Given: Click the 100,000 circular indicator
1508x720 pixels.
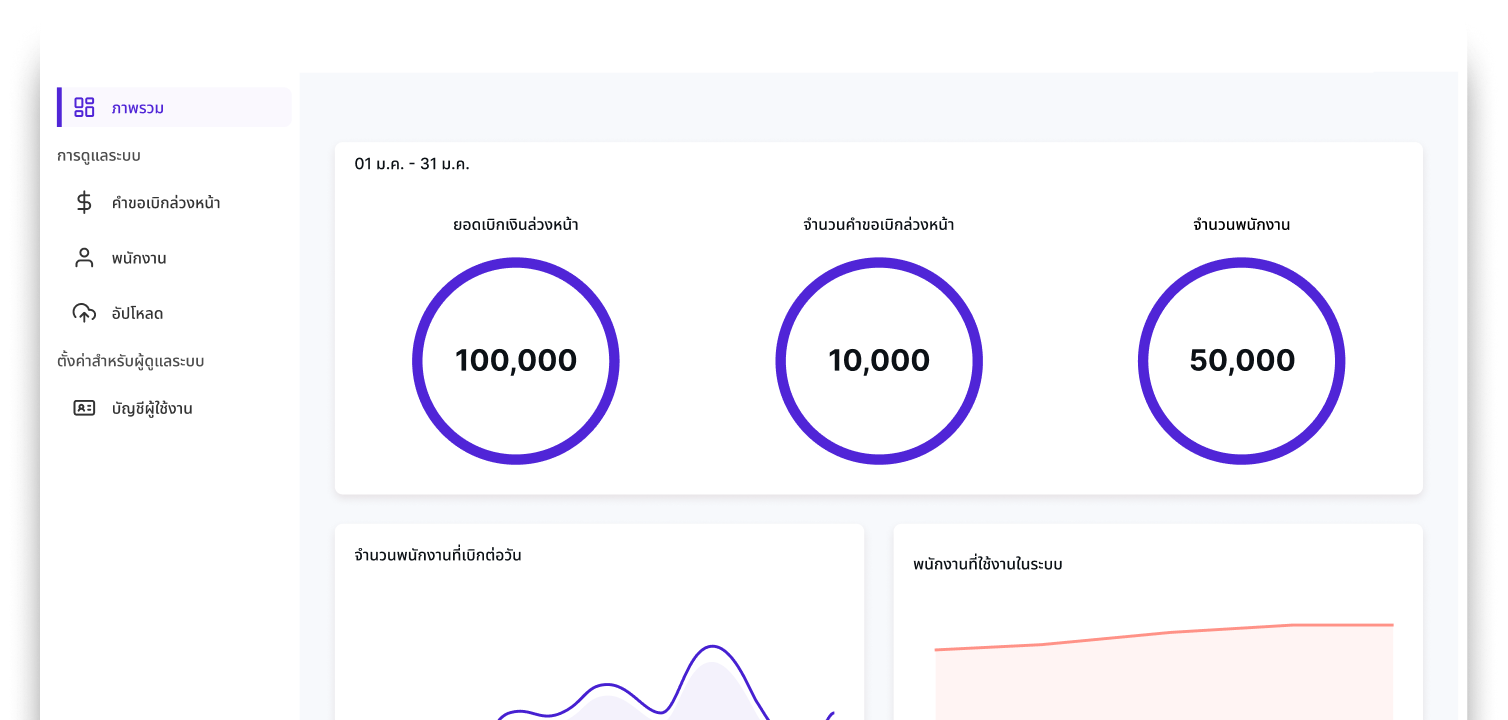Looking at the screenshot, I should point(516,360).
